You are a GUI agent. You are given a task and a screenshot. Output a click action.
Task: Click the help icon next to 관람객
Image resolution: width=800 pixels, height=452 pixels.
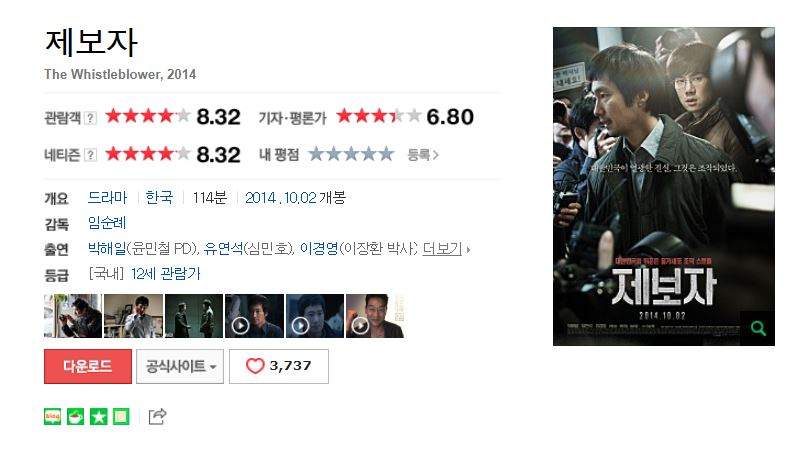pos(90,118)
